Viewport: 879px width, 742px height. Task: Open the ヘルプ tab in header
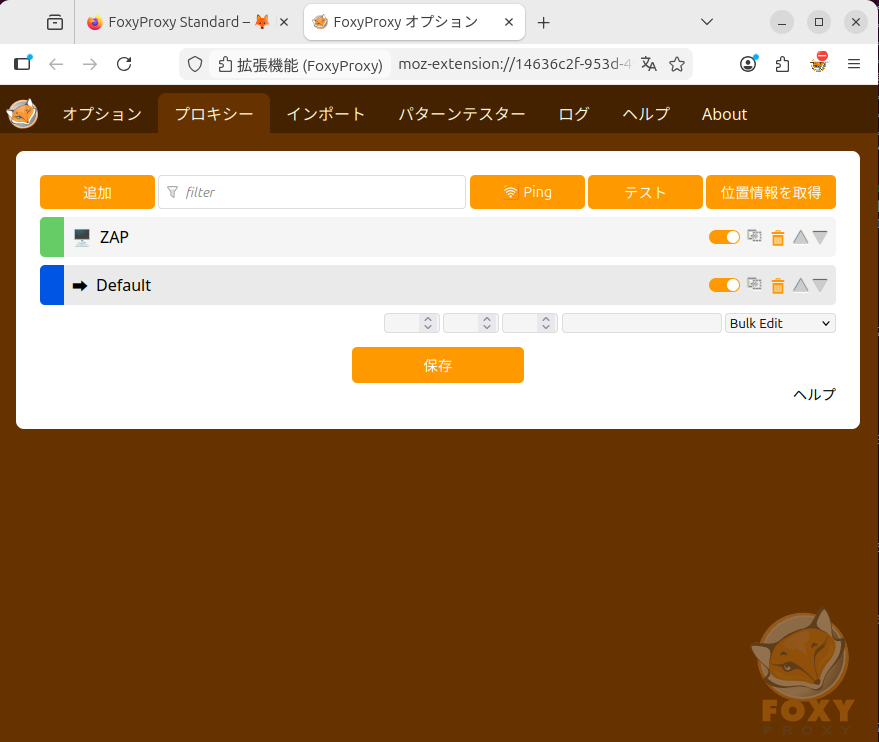click(x=646, y=114)
